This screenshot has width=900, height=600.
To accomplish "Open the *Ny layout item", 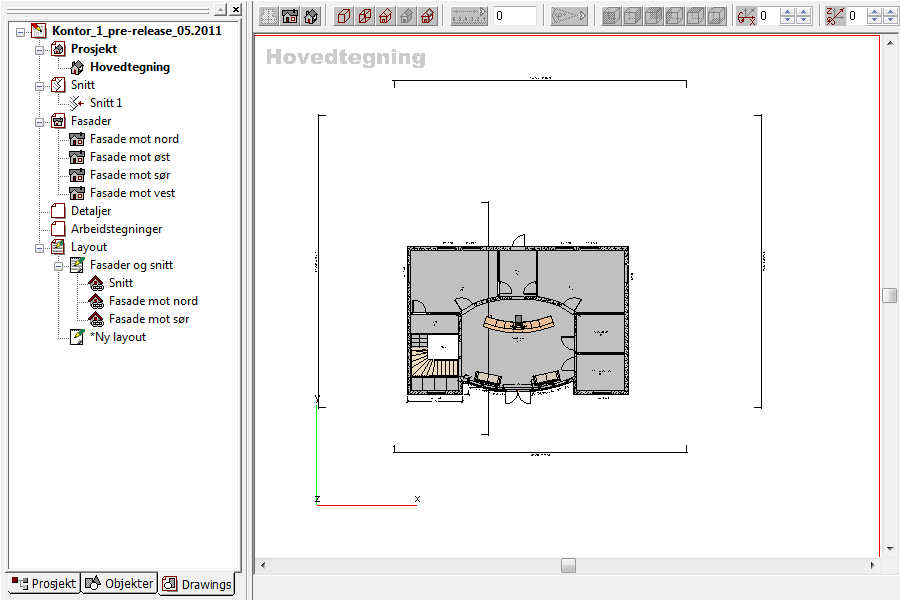I will (x=118, y=337).
